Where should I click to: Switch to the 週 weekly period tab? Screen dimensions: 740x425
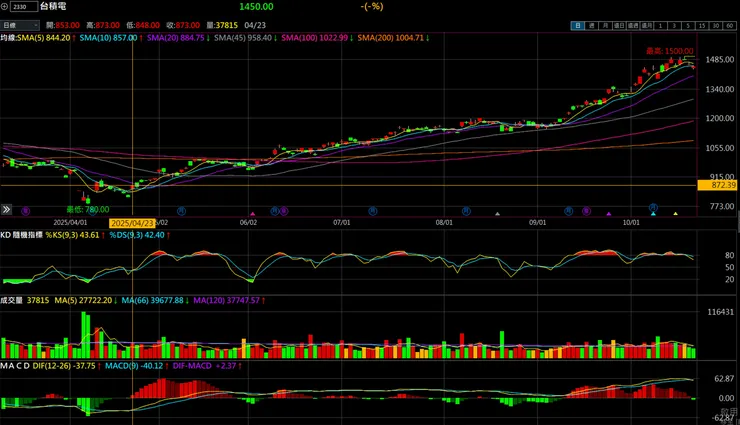(x=591, y=25)
